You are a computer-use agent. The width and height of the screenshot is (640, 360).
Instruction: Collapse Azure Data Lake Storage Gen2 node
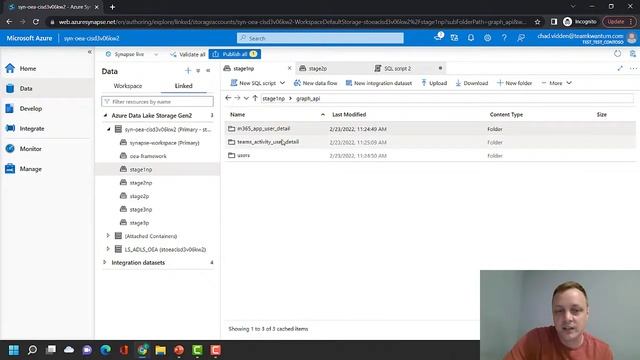[x=105, y=116]
